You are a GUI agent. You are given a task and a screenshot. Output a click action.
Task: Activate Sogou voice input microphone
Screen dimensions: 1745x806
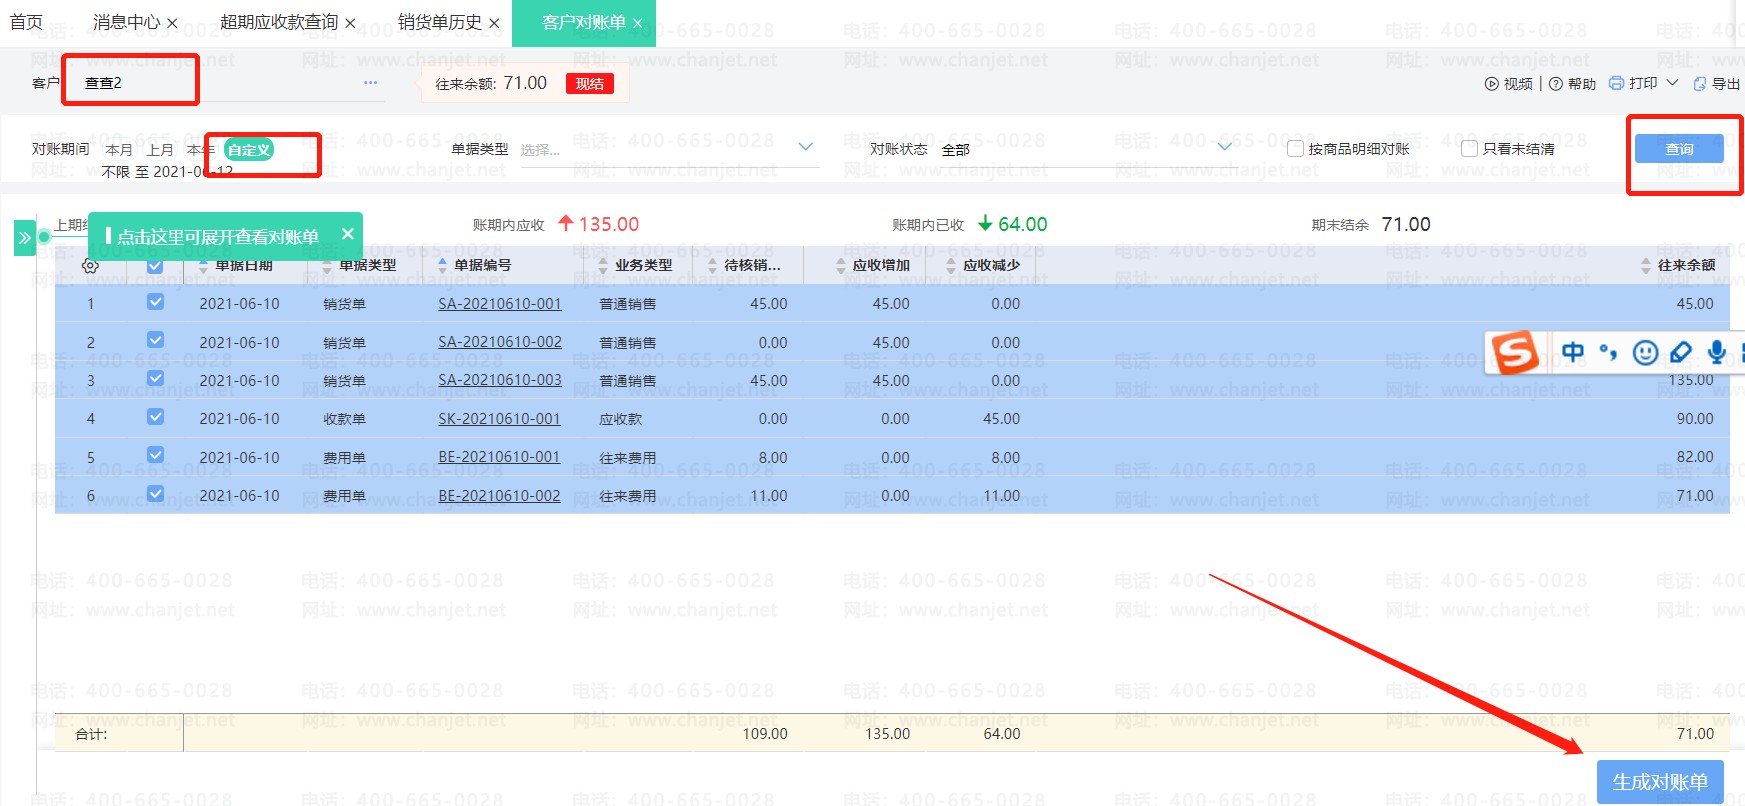(x=1717, y=352)
